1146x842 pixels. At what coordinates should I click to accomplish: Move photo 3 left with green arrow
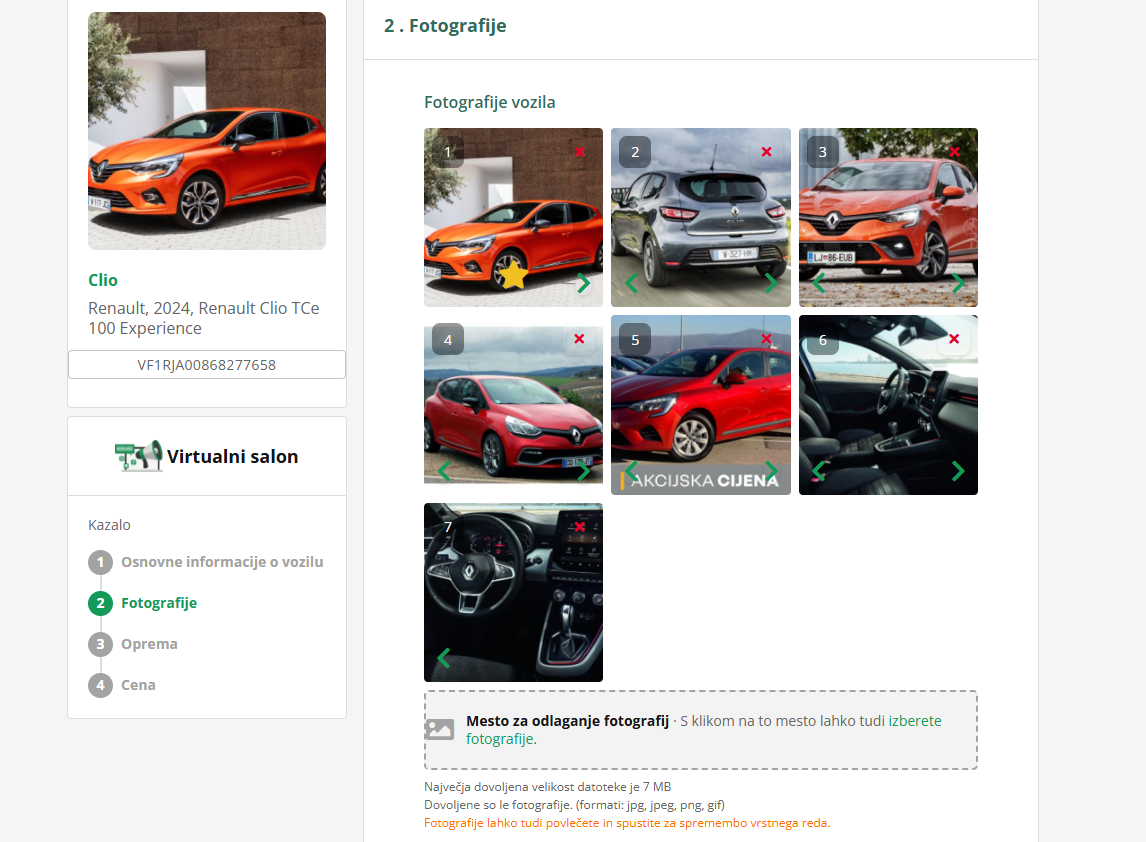[x=819, y=283]
